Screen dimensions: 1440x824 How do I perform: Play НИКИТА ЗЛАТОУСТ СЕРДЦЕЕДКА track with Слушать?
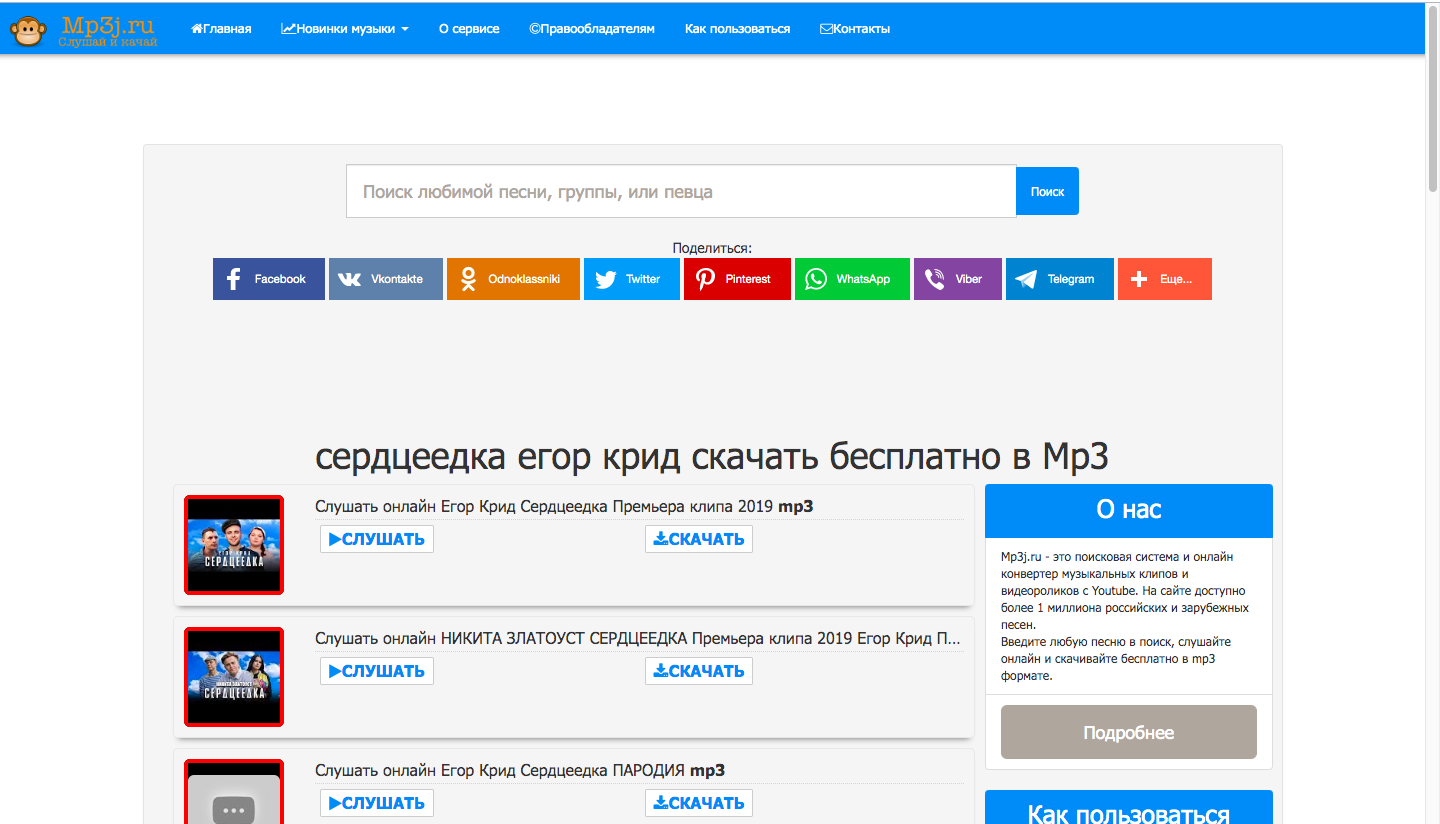[377, 671]
